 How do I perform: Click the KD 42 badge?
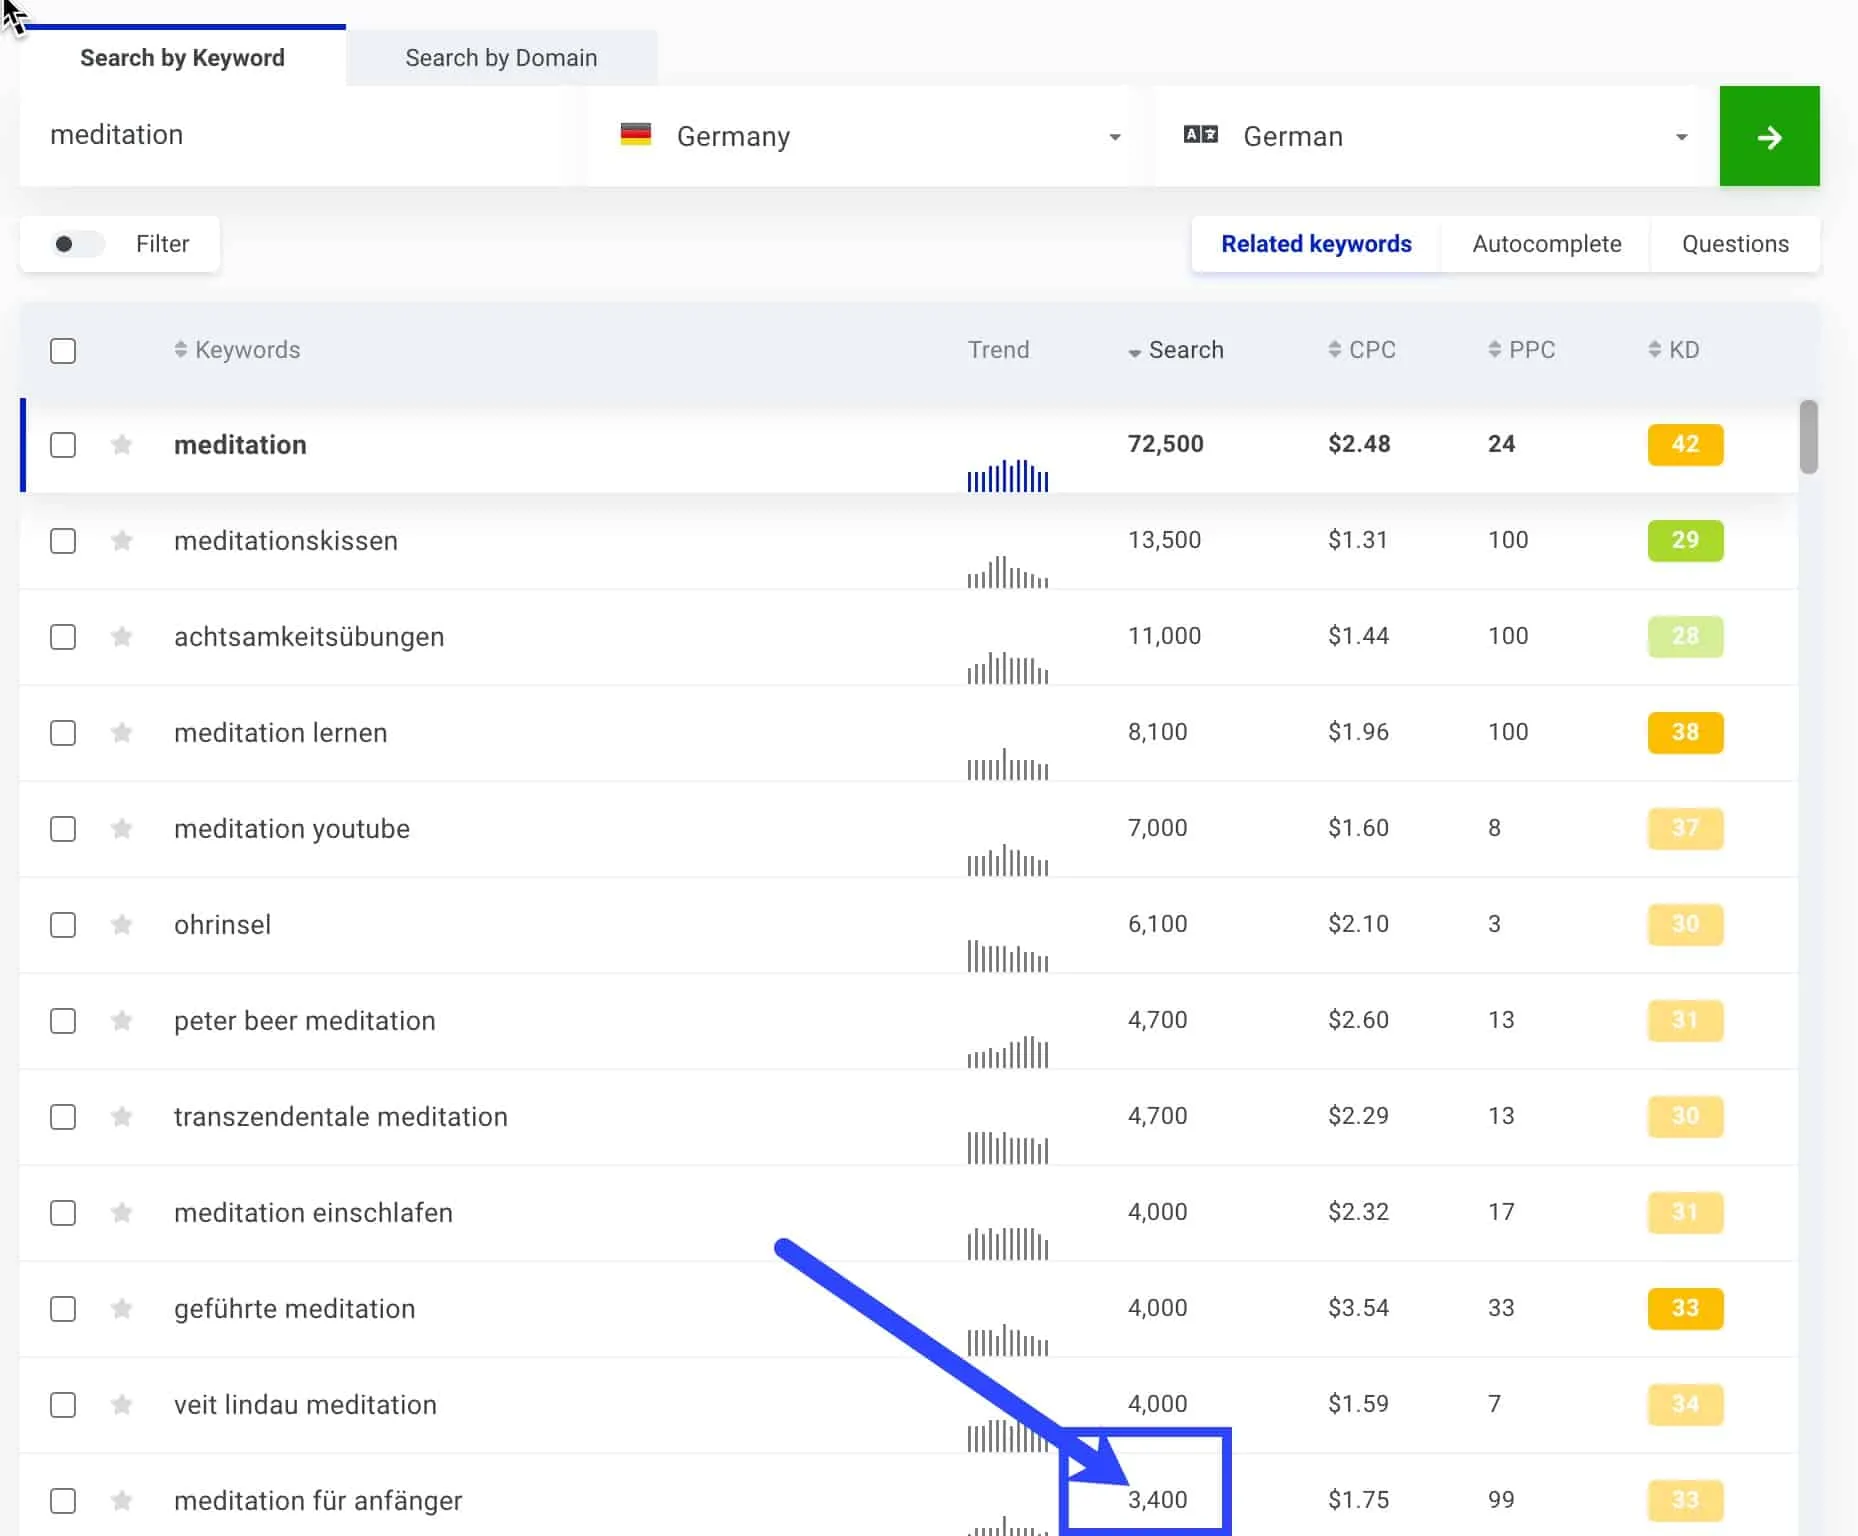pyautogui.click(x=1685, y=444)
